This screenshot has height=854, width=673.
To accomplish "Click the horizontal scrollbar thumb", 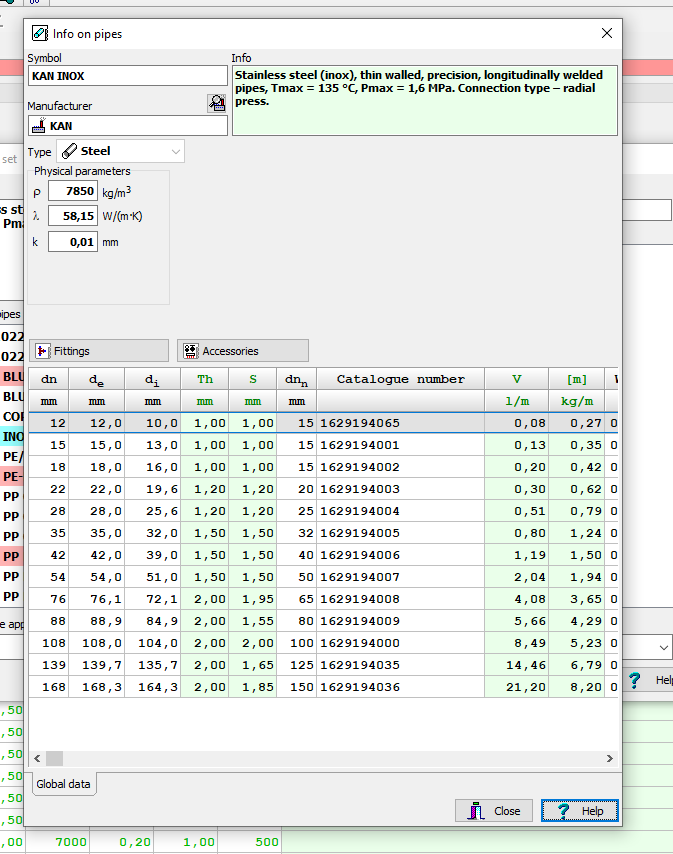I will click(x=54, y=758).
